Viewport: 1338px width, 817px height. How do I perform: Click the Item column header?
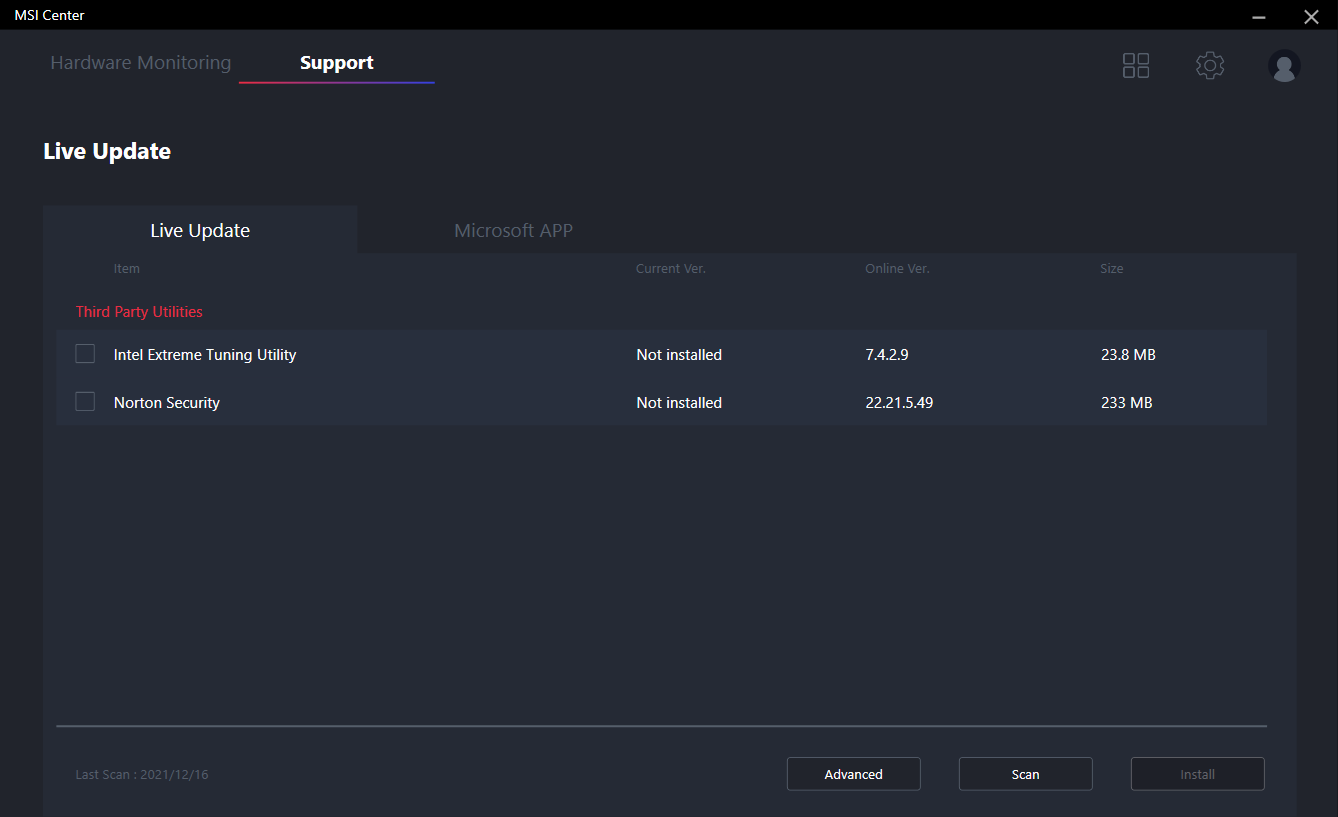click(x=127, y=269)
